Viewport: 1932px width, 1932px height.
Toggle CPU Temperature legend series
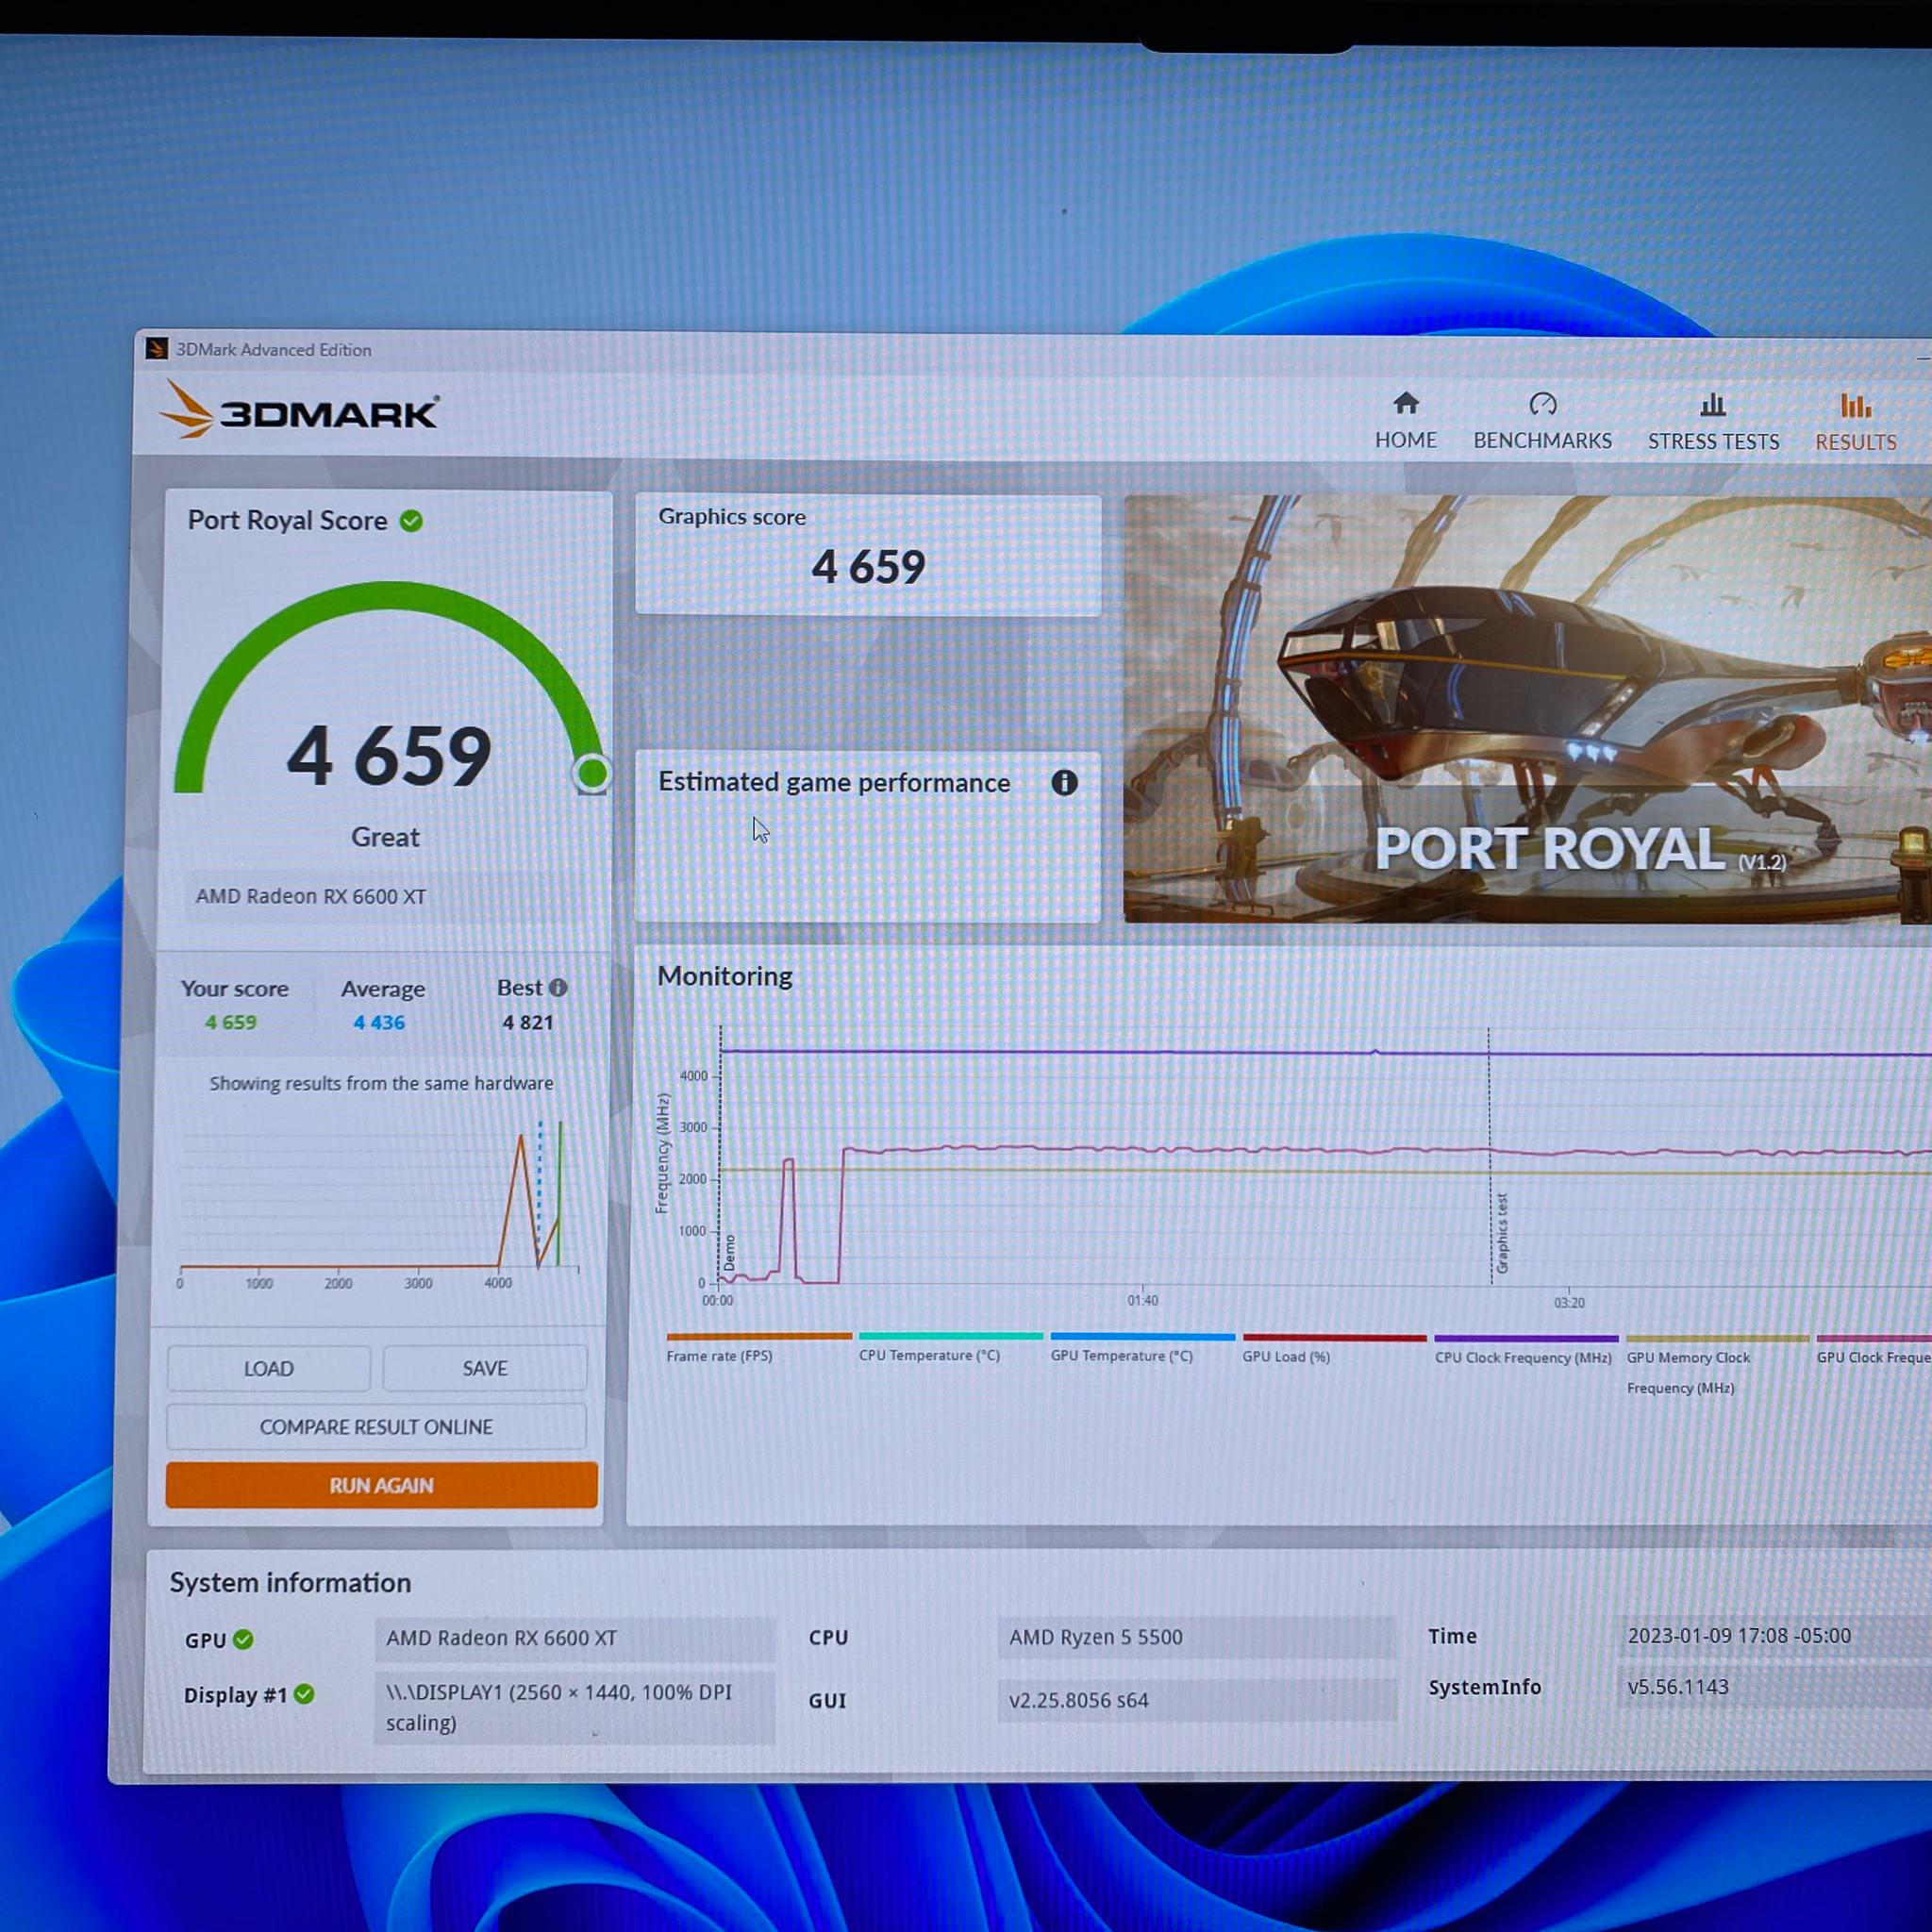950,1347
